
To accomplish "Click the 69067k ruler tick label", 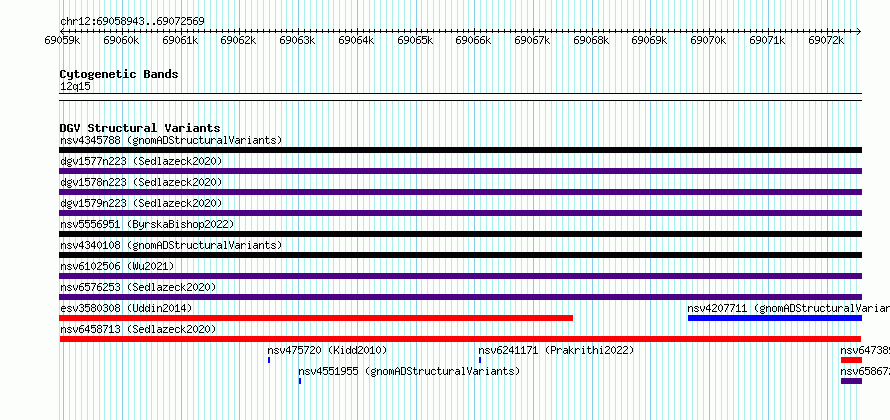I will [532, 40].
